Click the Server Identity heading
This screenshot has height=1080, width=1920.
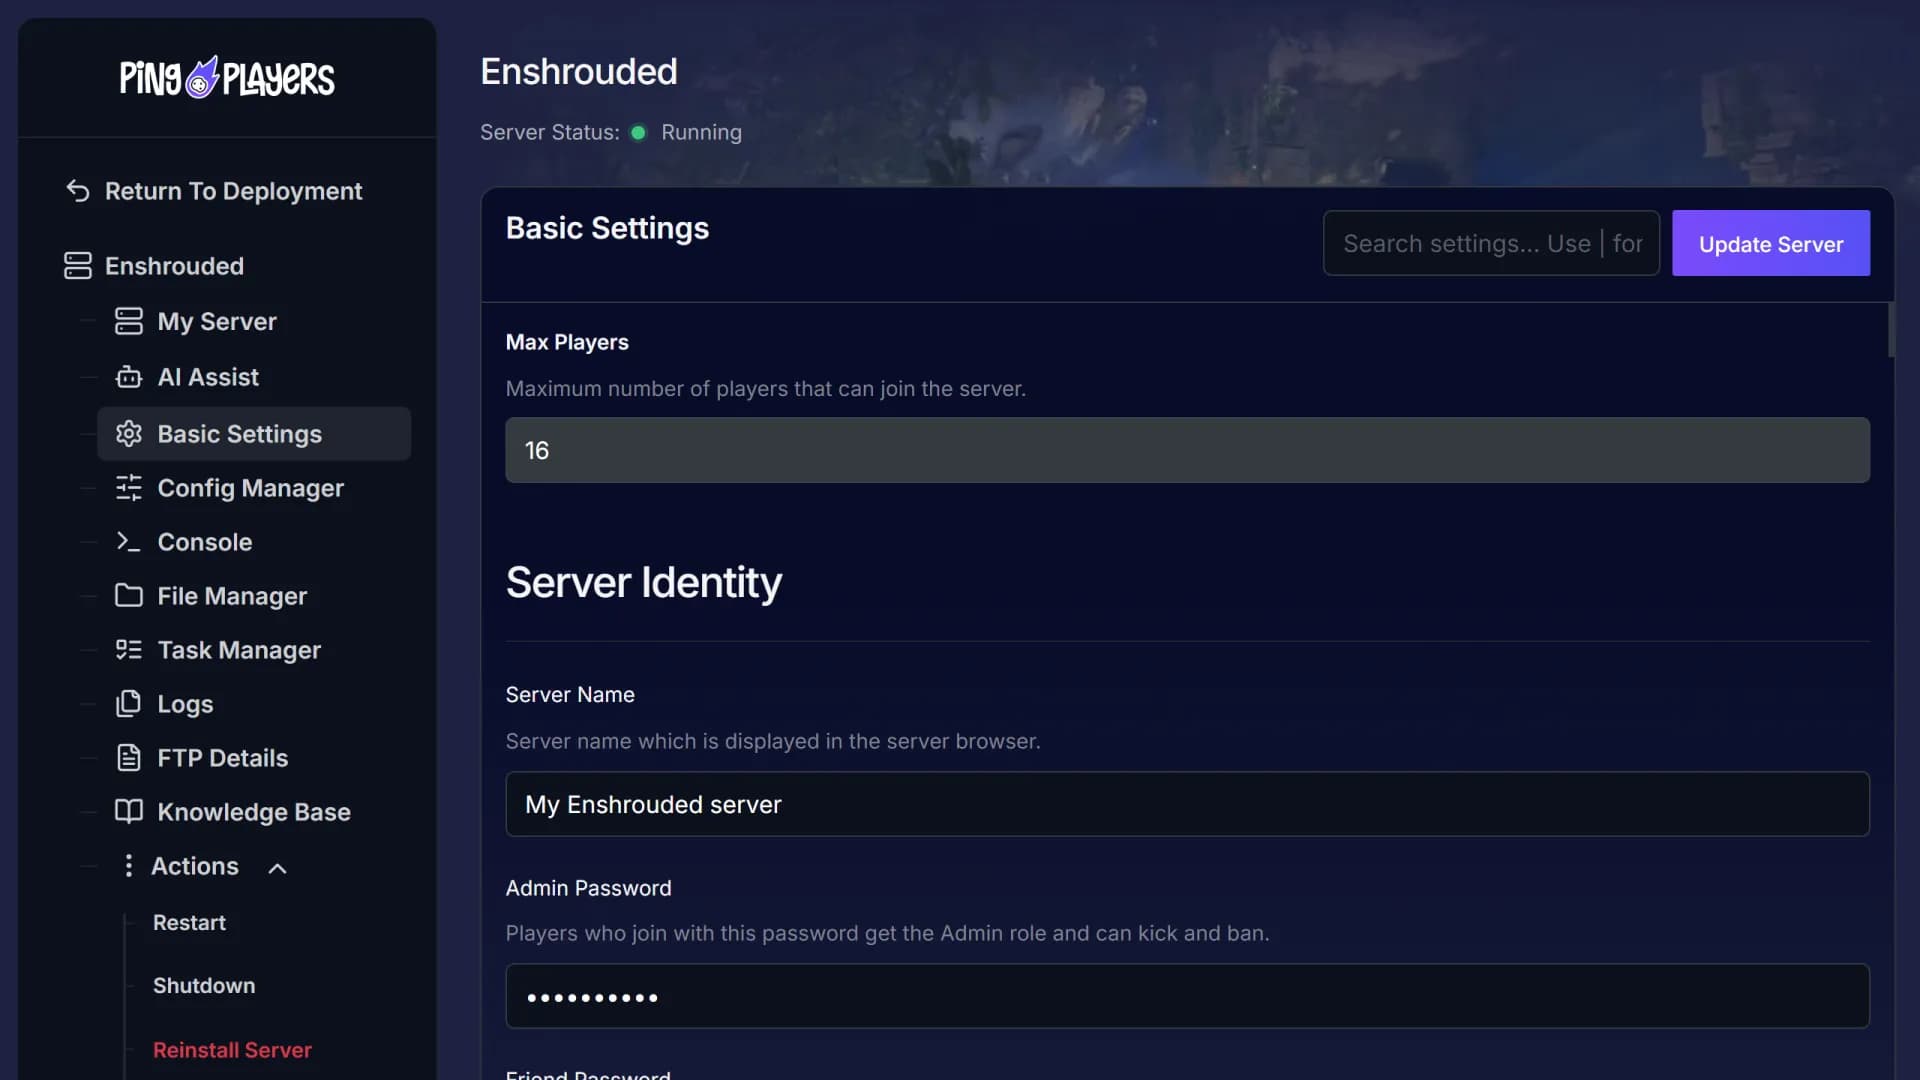click(x=643, y=583)
